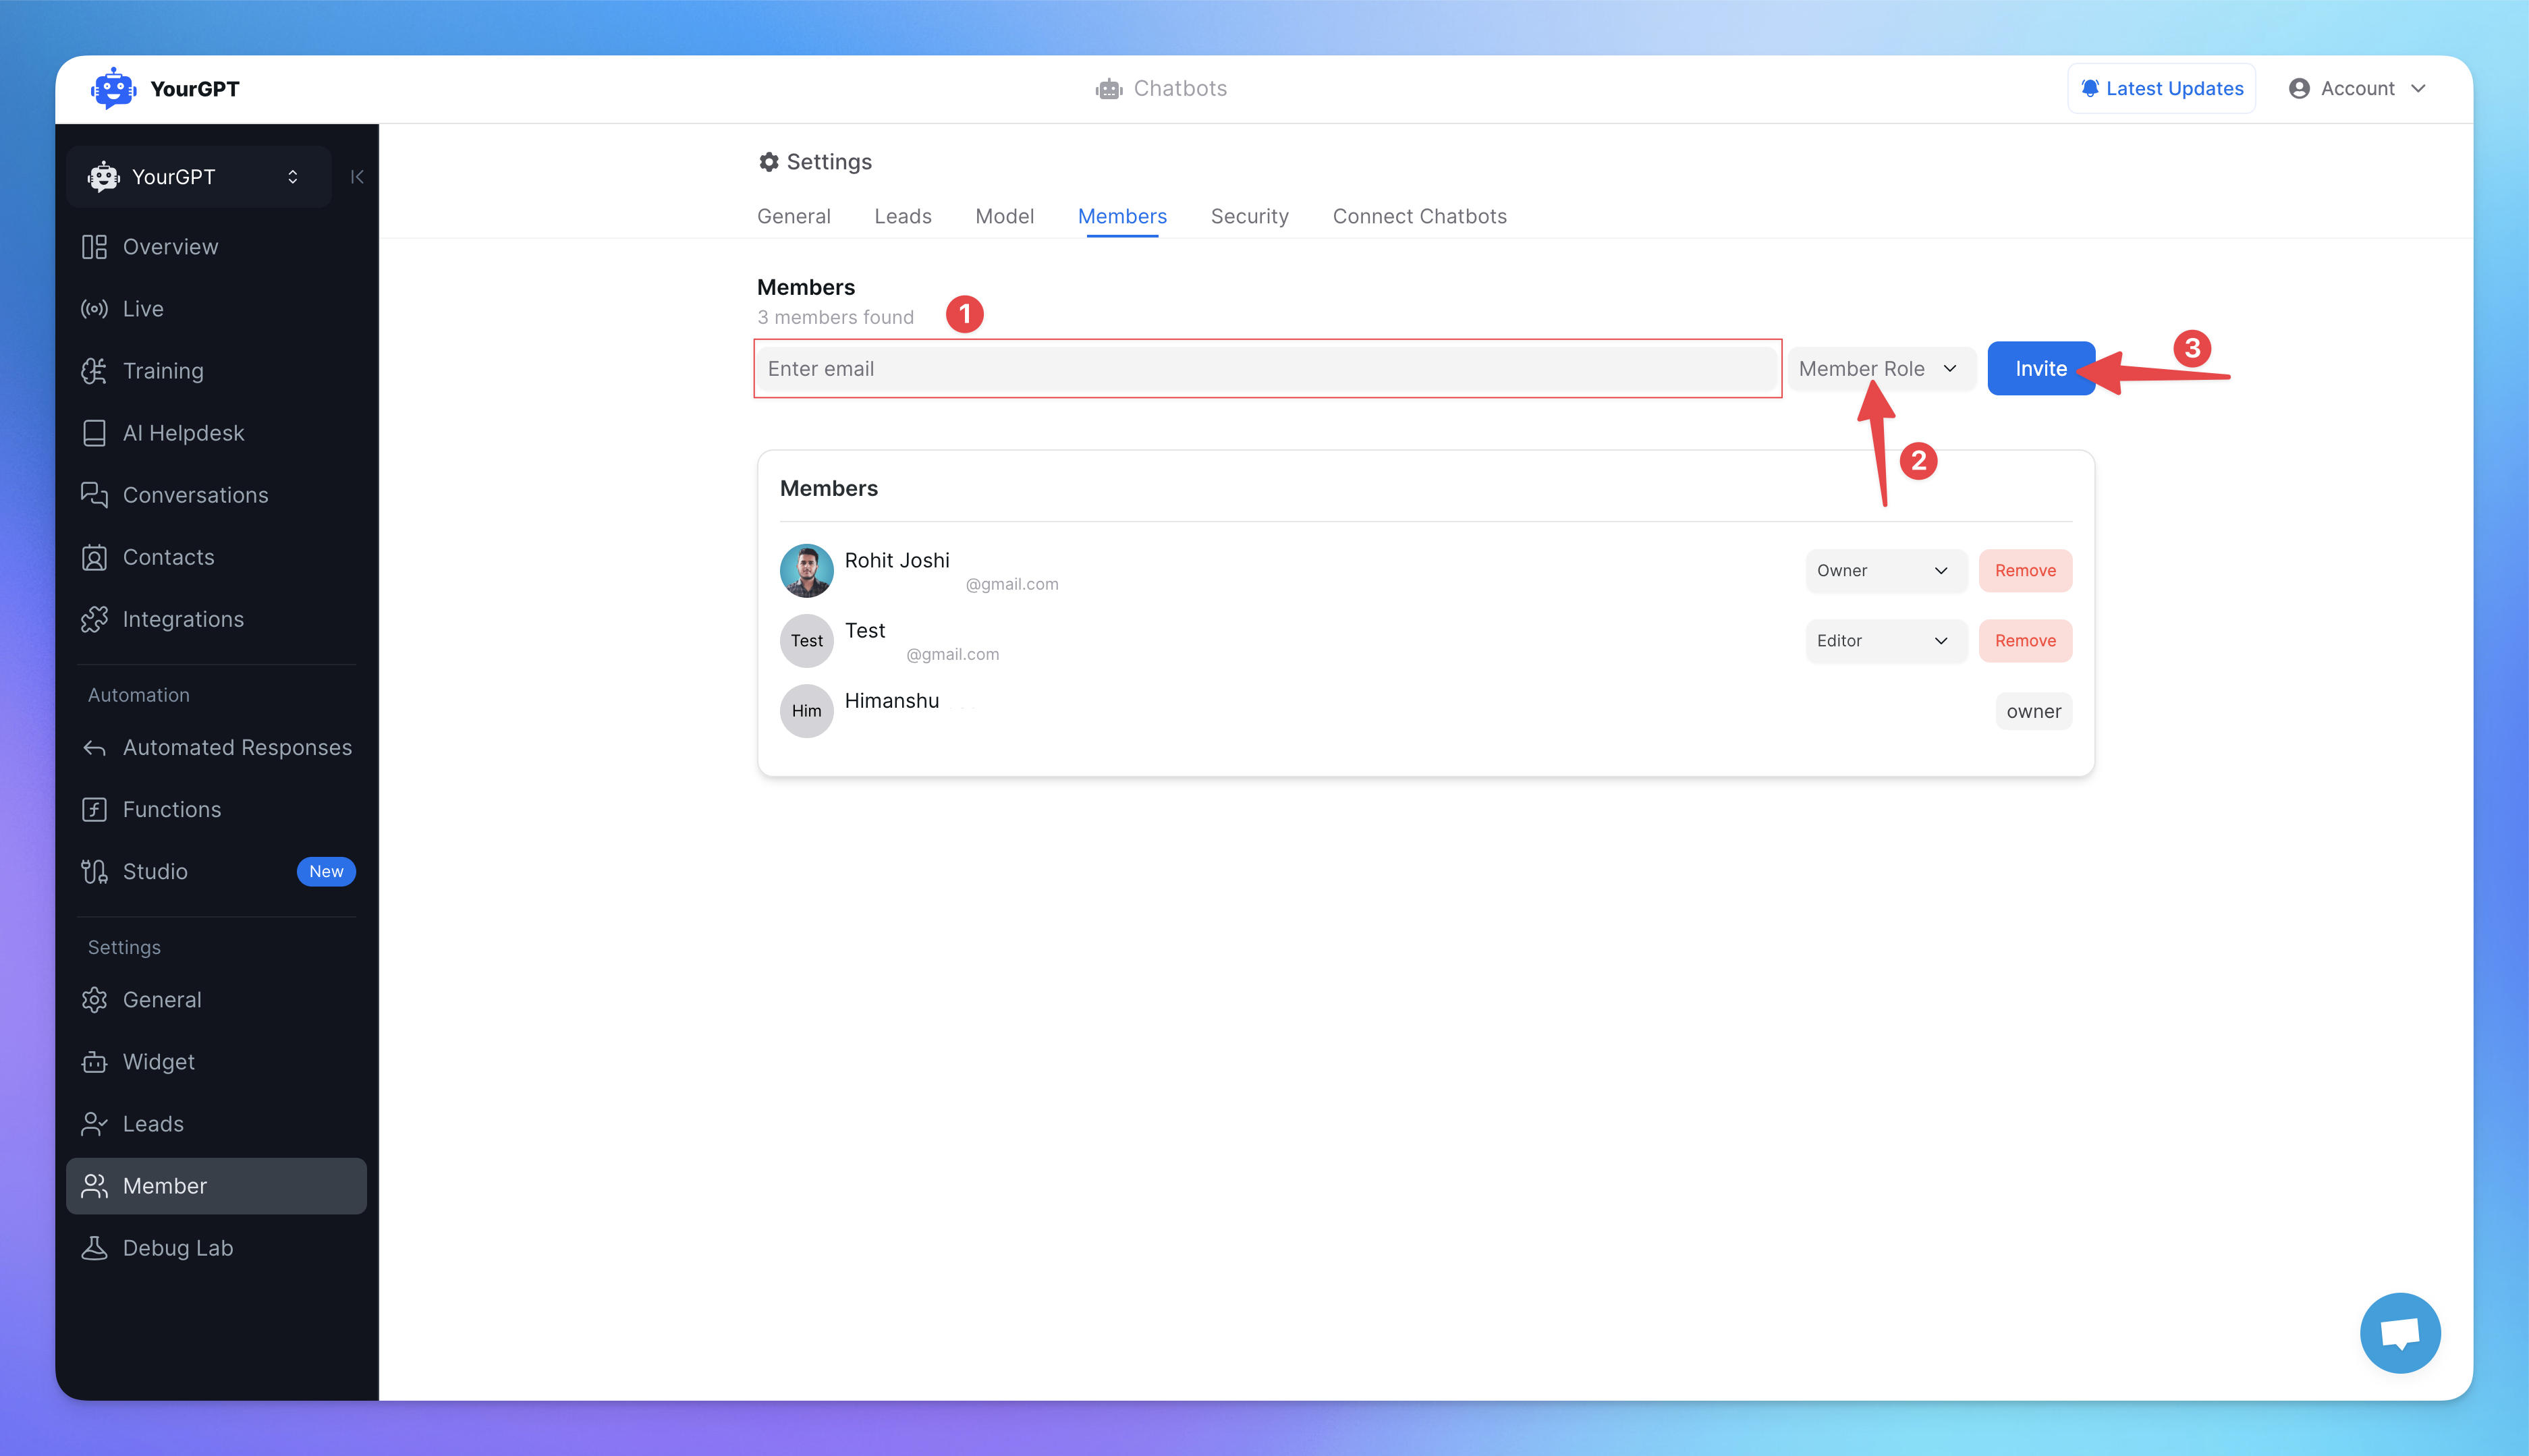2529x1456 pixels.
Task: Click the Contacts card icon
Action: point(94,557)
